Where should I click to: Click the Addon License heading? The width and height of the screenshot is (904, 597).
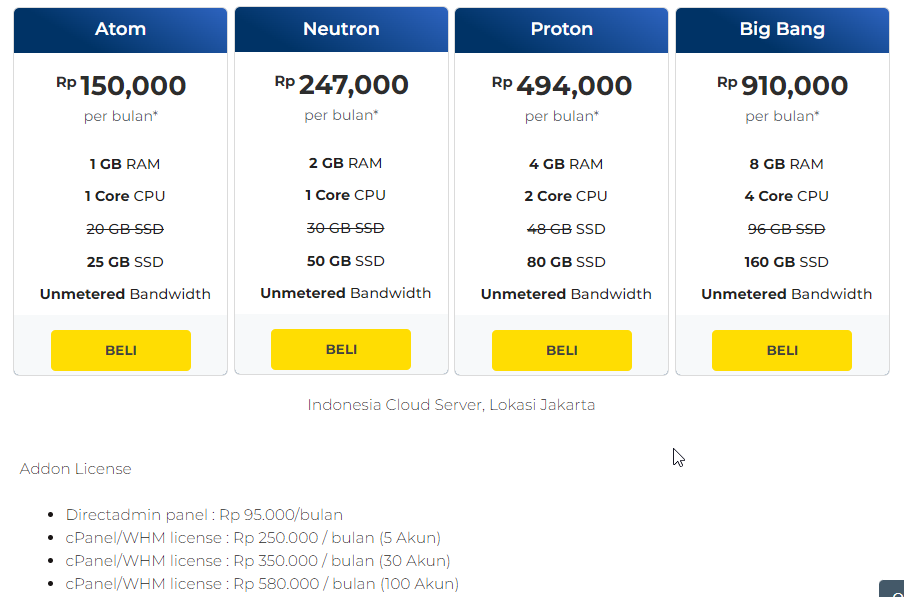[x=76, y=468]
